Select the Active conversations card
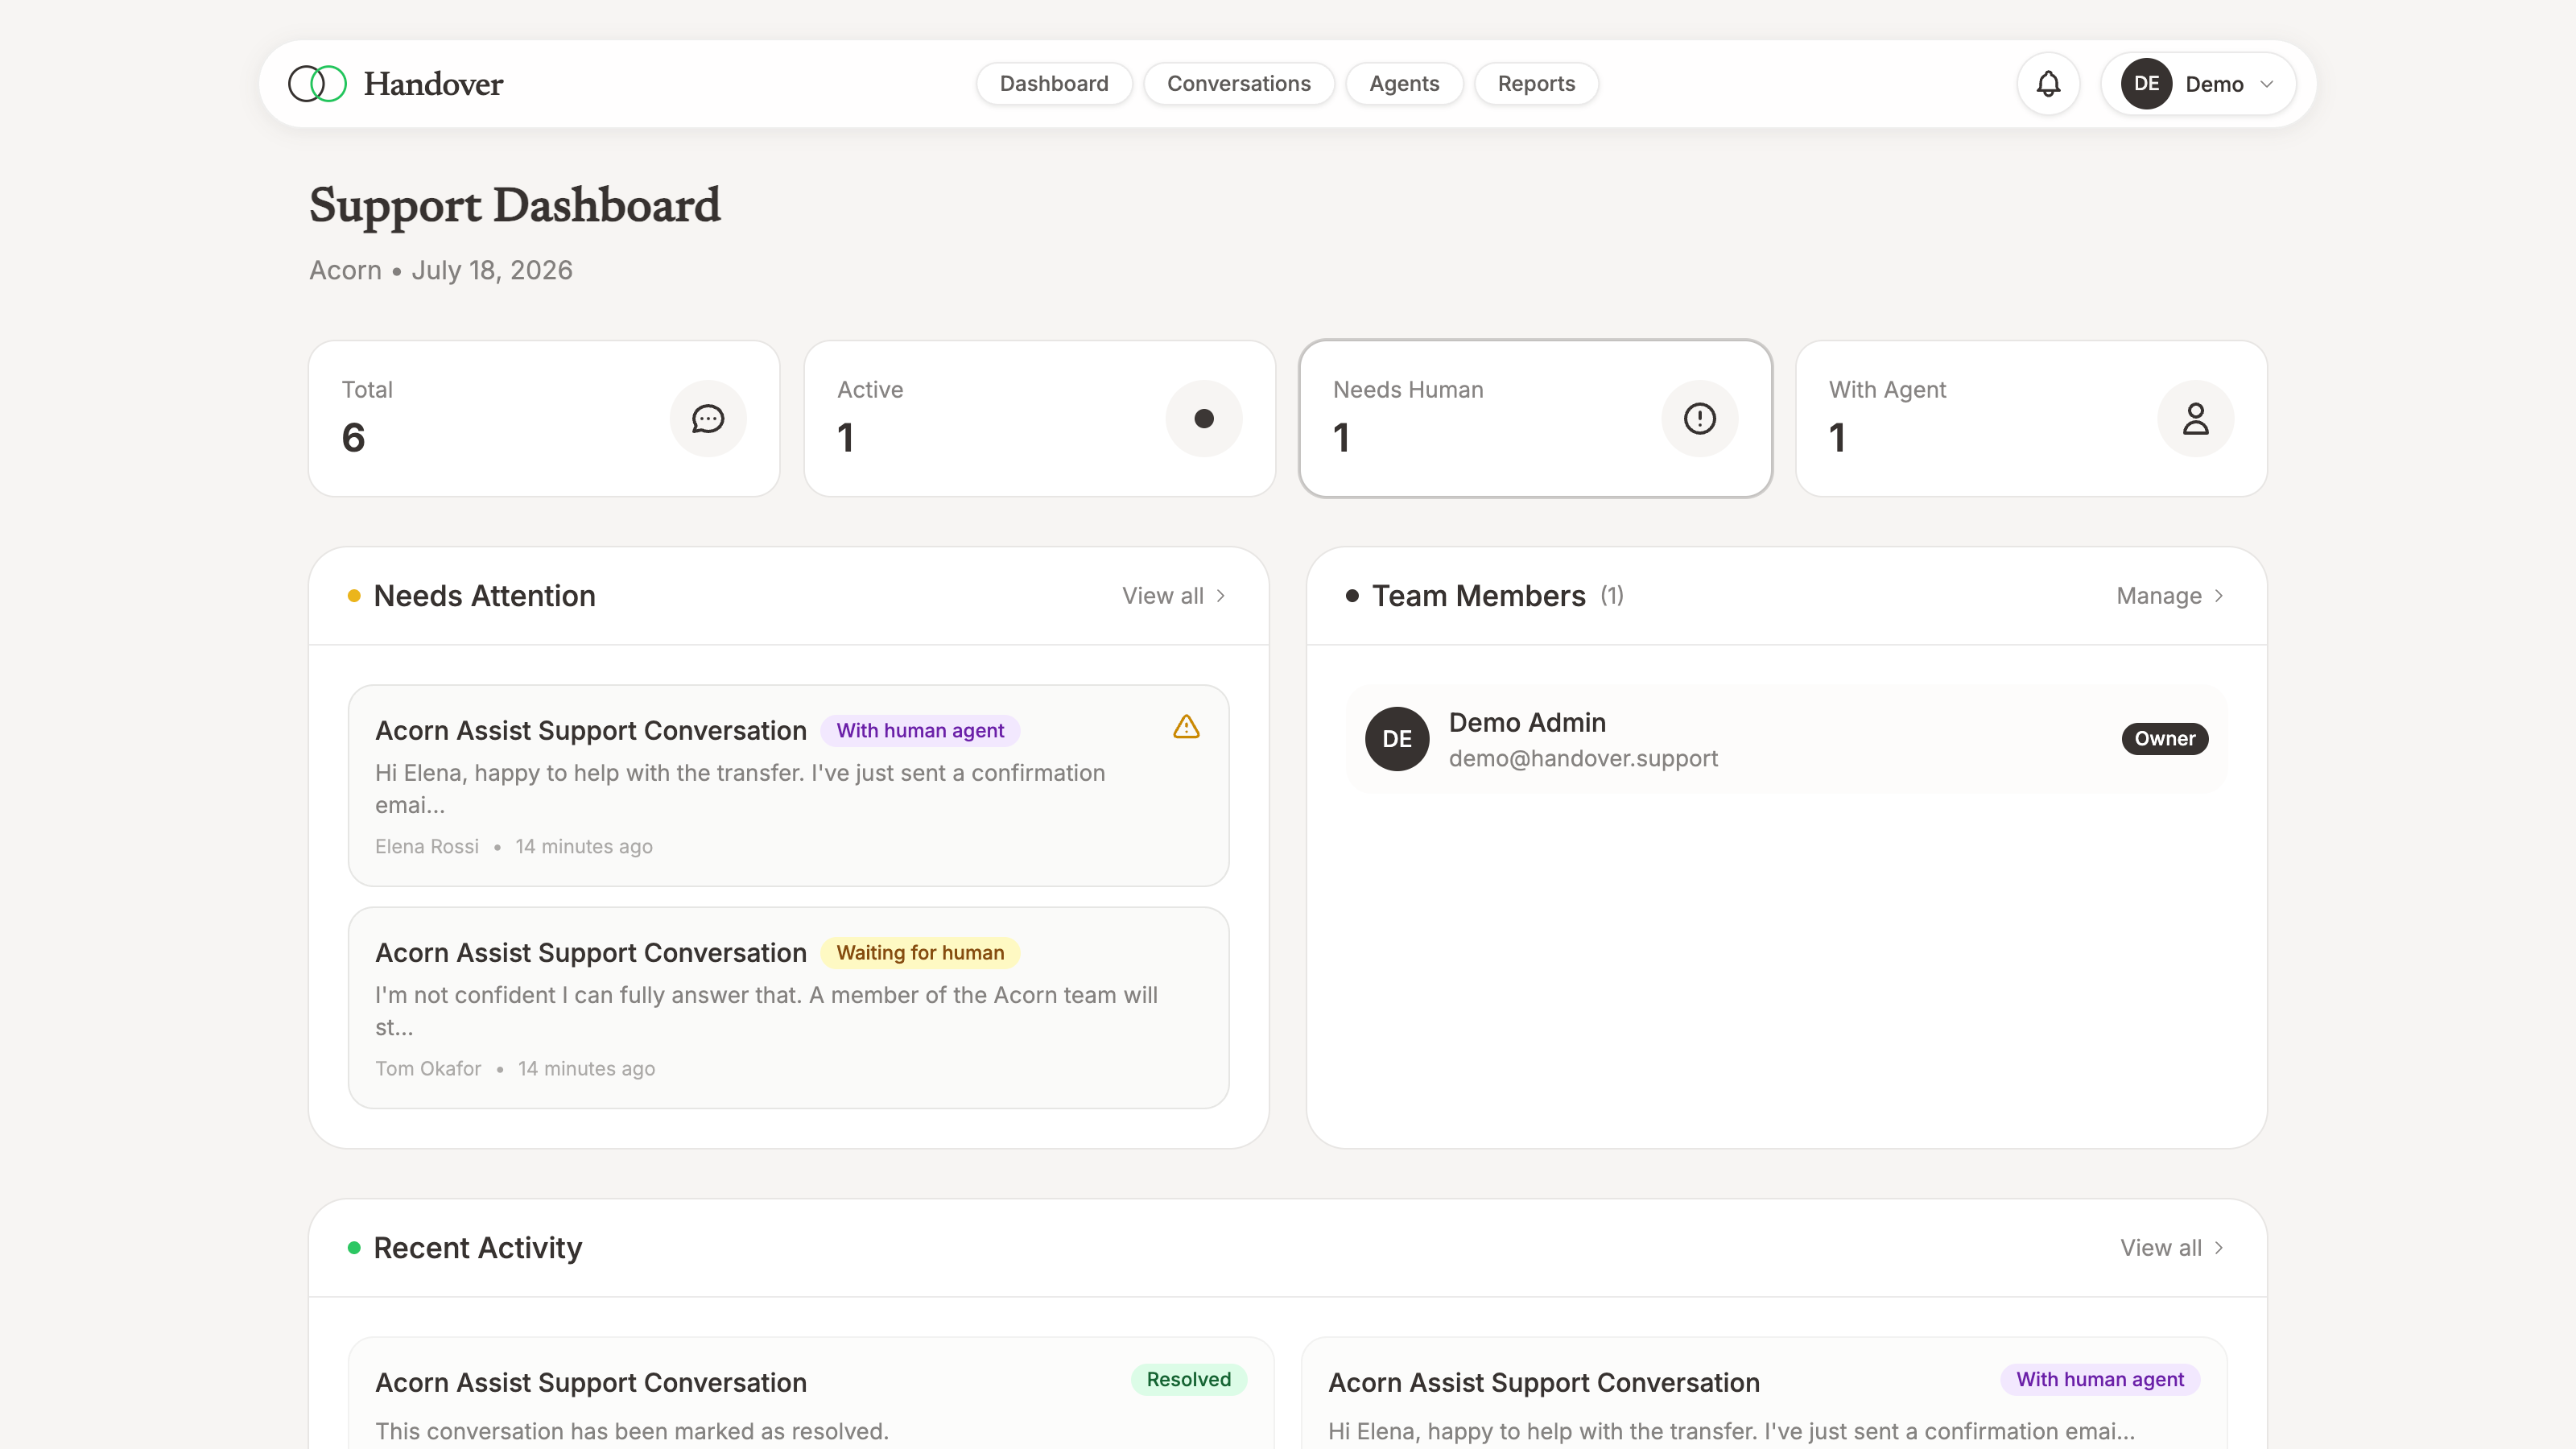 click(x=1040, y=419)
